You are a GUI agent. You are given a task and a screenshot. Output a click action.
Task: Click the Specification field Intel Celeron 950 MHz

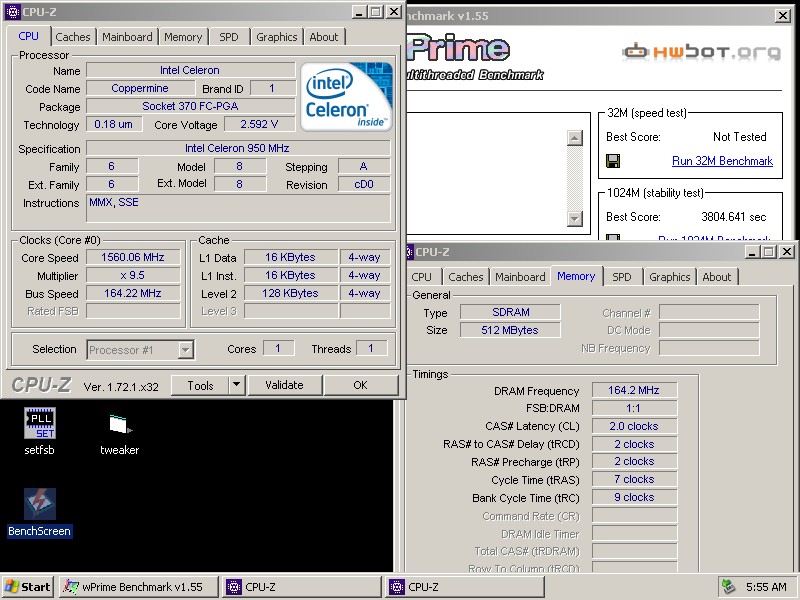coord(238,148)
